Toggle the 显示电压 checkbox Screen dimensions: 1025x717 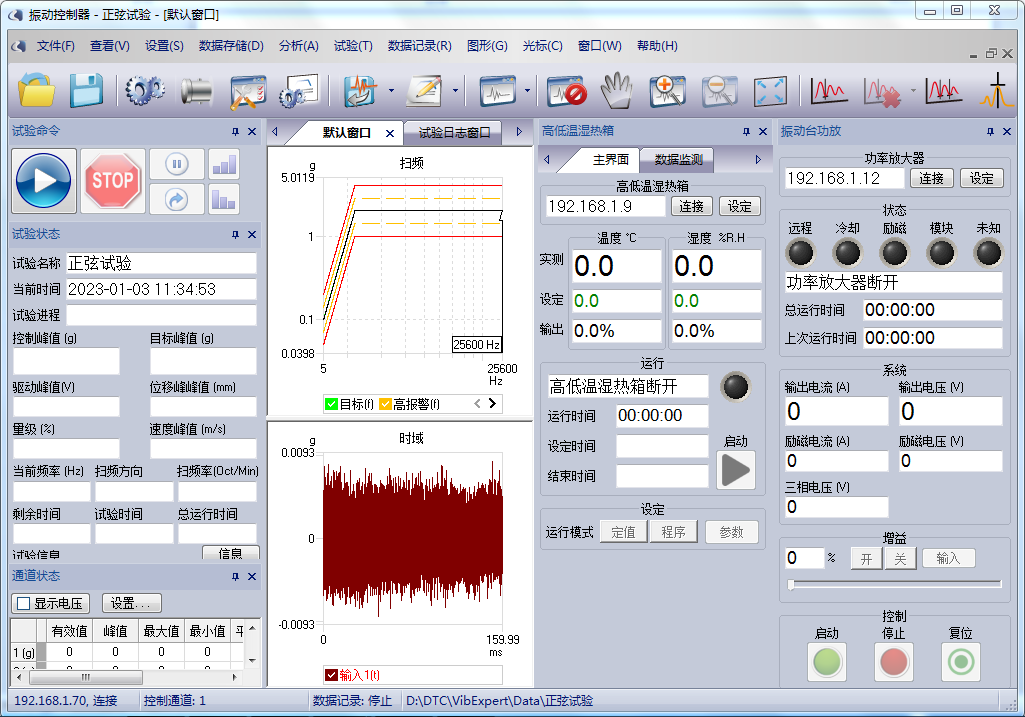[x=24, y=603]
